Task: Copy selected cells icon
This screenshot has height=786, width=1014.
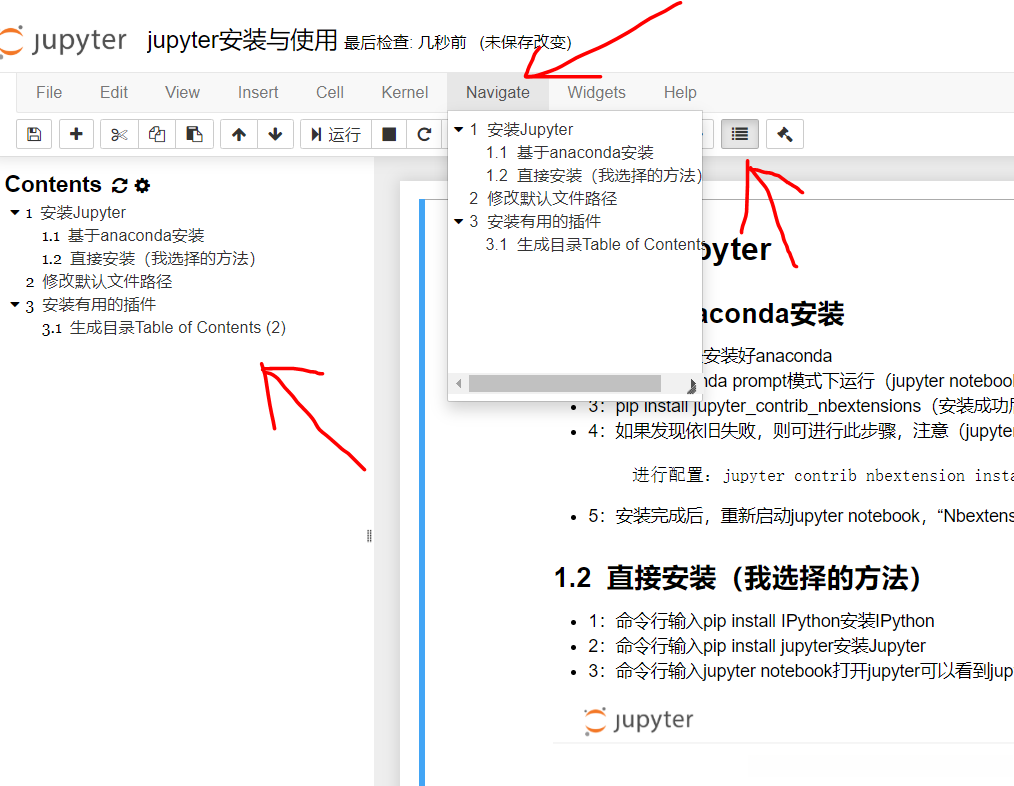Action: (x=156, y=134)
